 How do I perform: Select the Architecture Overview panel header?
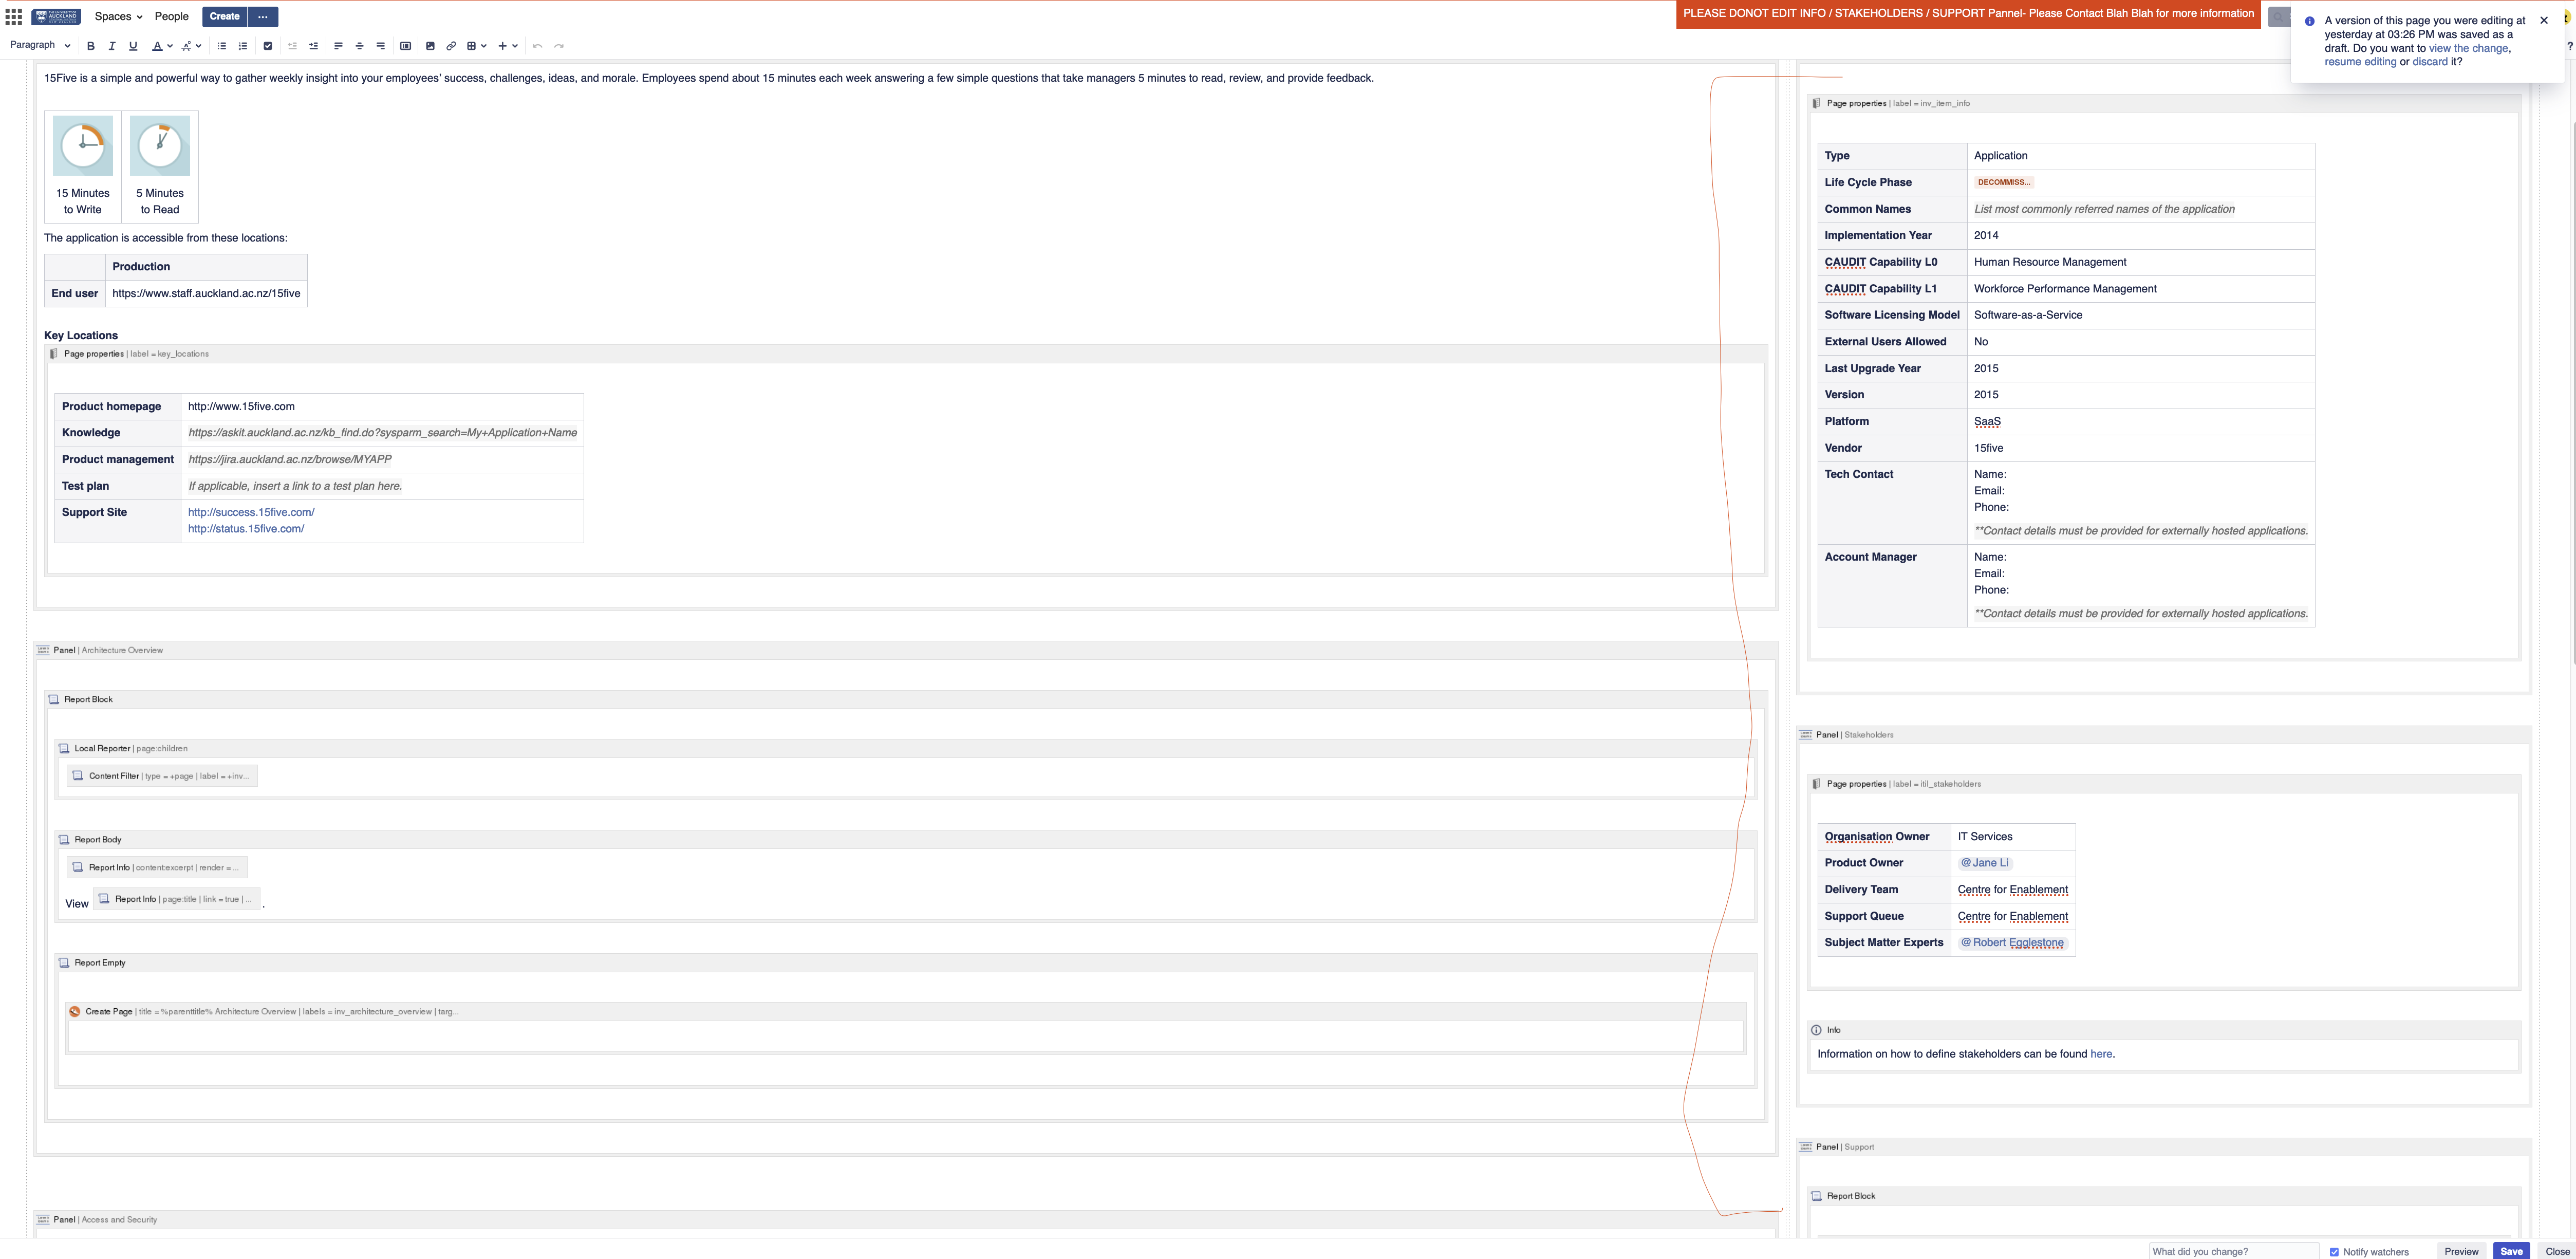905,650
